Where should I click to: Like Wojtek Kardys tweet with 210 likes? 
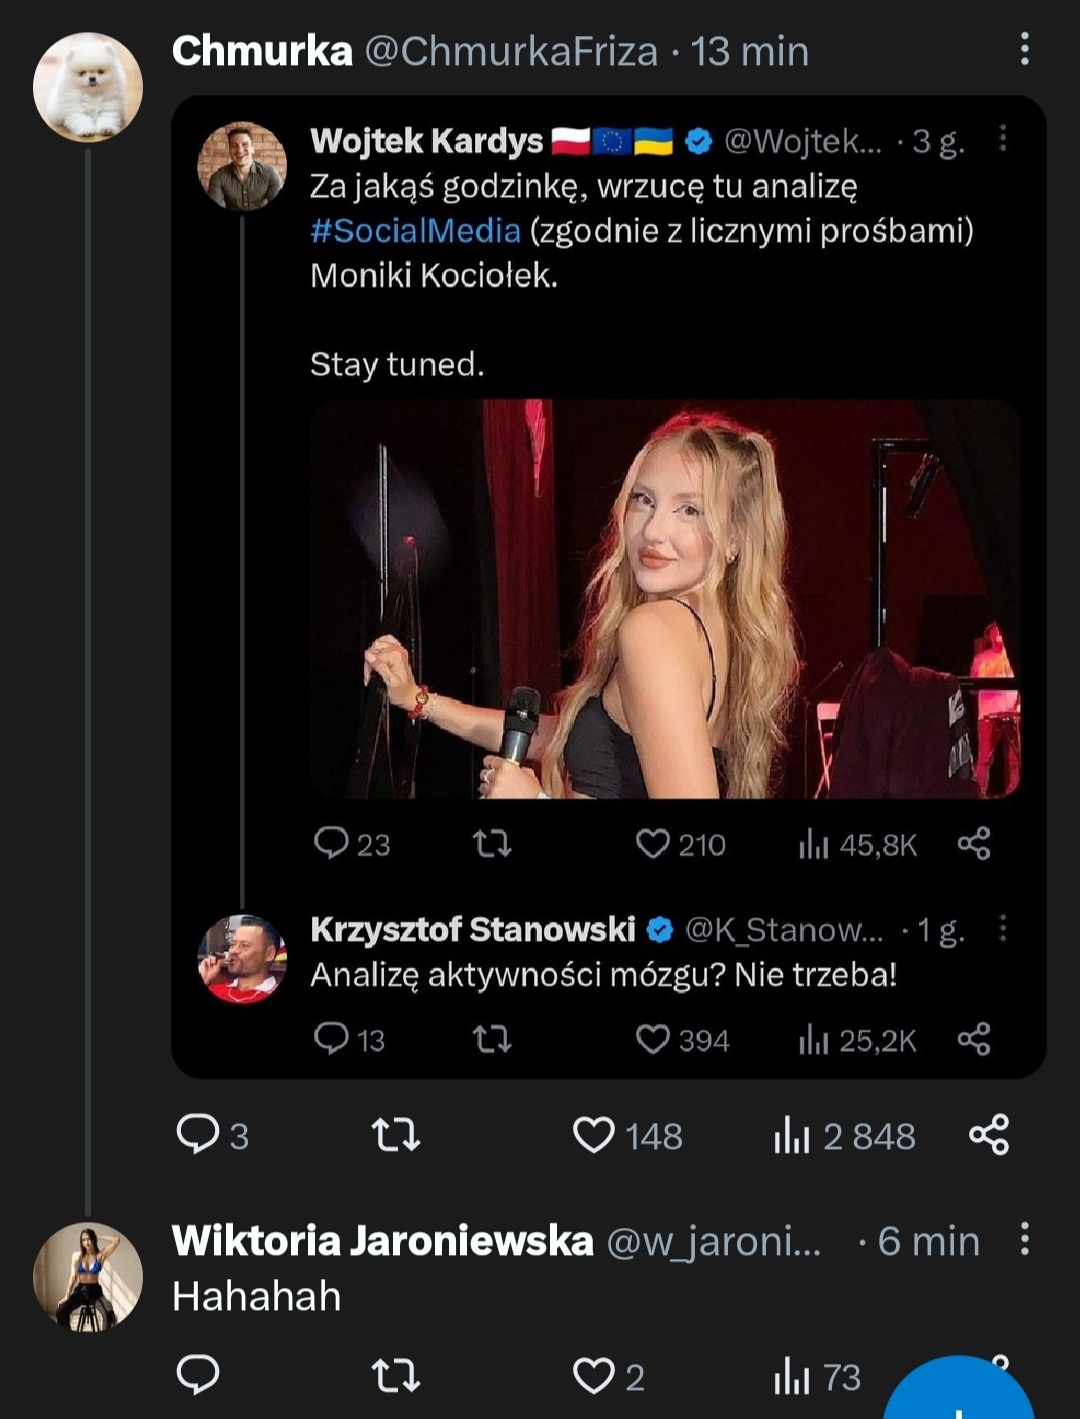pos(653,844)
